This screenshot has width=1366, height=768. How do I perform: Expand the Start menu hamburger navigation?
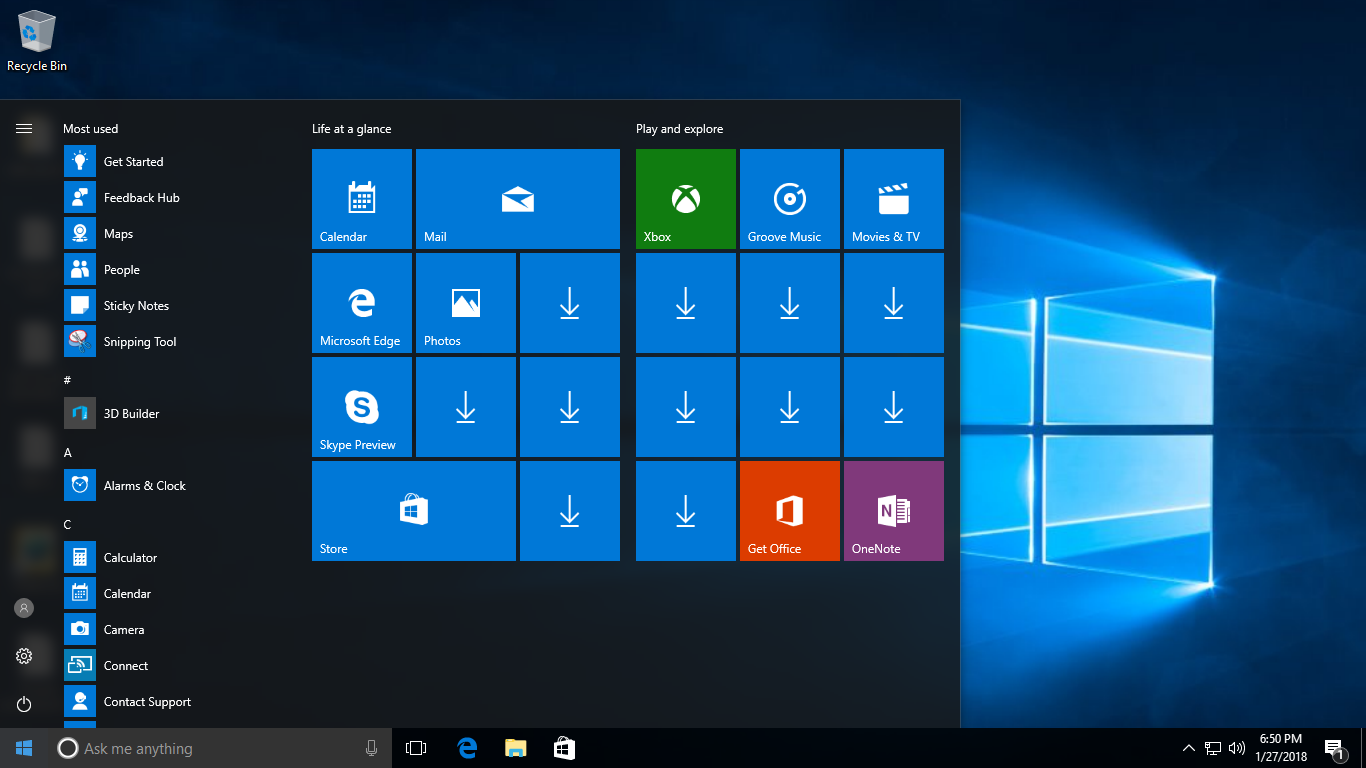[x=24, y=128]
